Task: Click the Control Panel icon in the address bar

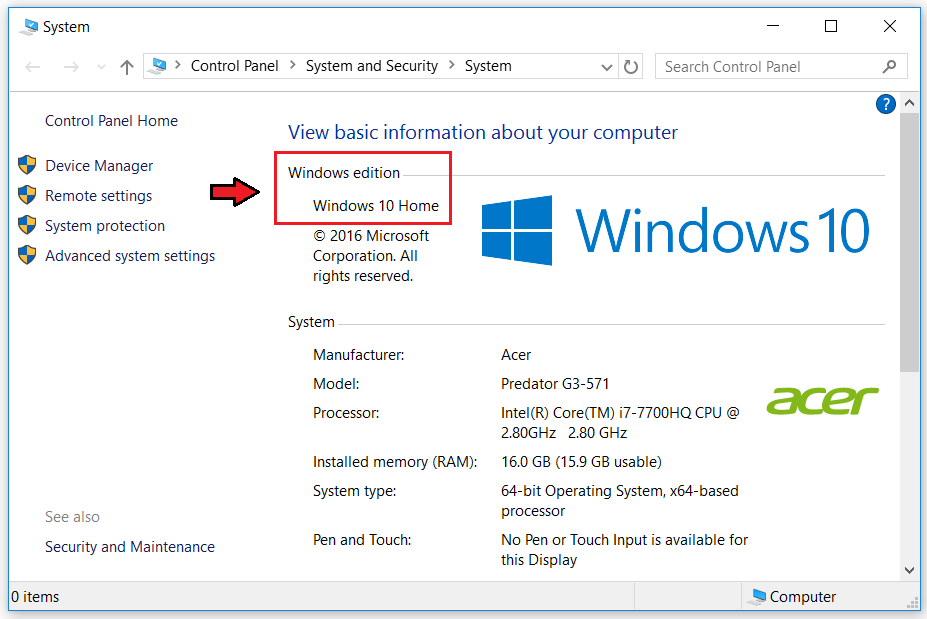Action: (159, 65)
